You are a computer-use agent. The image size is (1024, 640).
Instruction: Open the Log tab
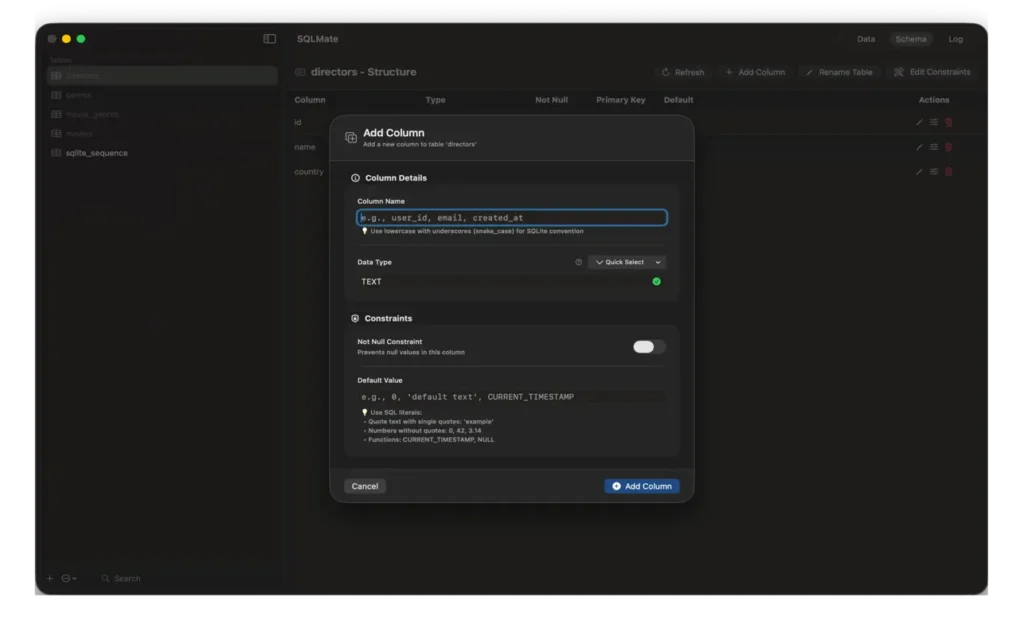[x=956, y=39]
